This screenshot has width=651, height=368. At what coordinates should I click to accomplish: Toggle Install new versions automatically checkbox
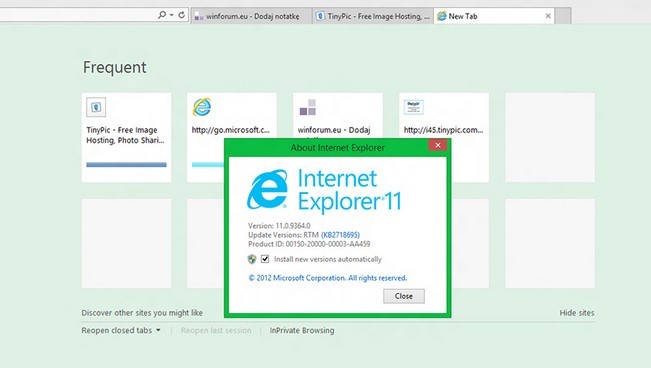(x=265, y=259)
